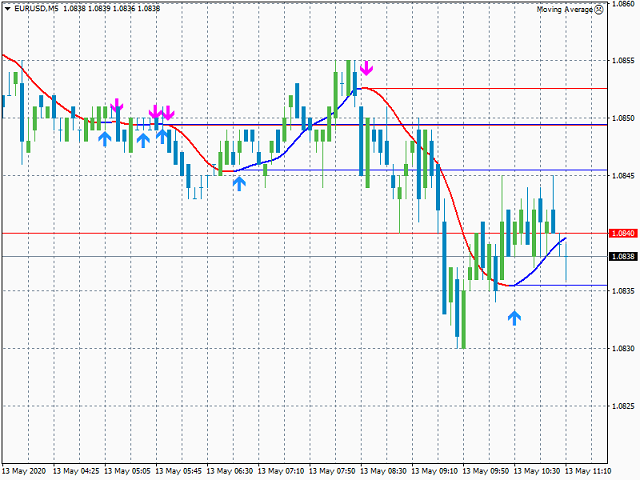Select the magenta down arrow above the 1.0855 peak
This screenshot has width=640, height=480.
[366, 68]
